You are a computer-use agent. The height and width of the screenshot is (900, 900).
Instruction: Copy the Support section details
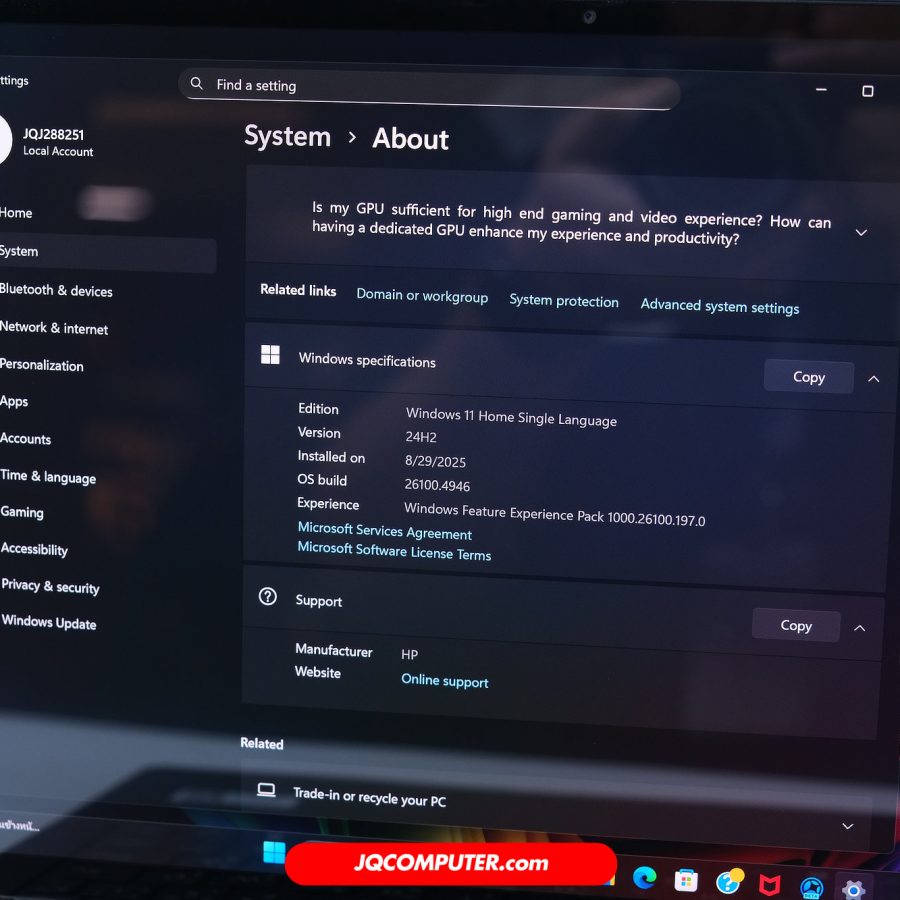click(796, 625)
